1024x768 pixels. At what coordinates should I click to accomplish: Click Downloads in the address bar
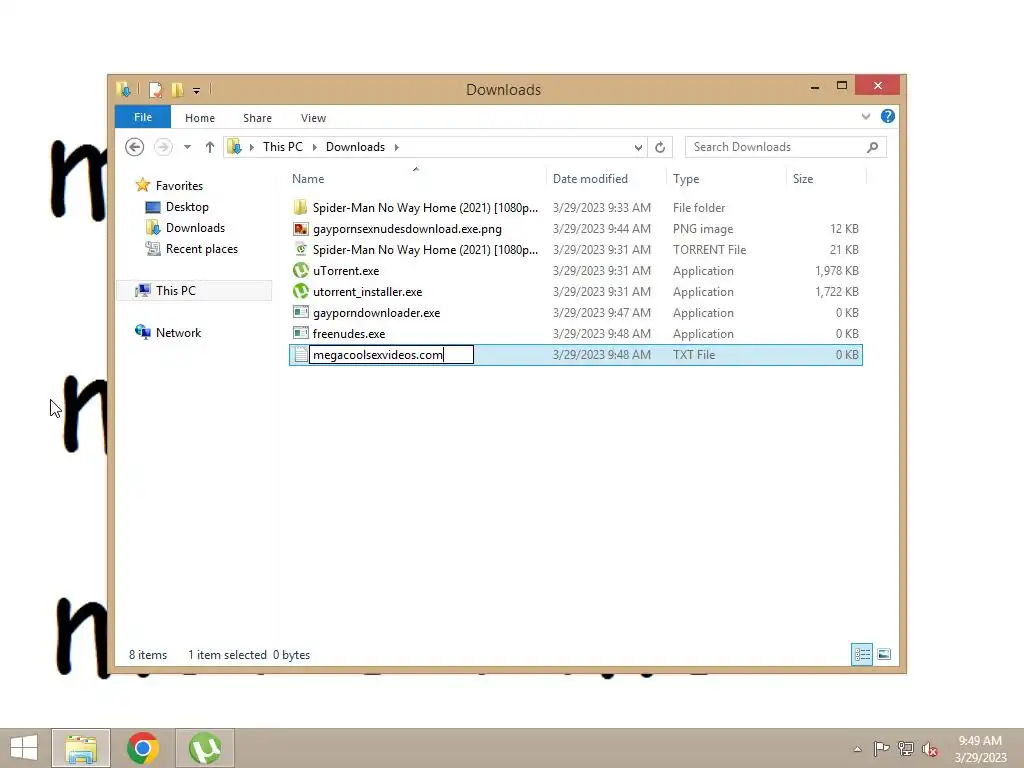point(355,147)
